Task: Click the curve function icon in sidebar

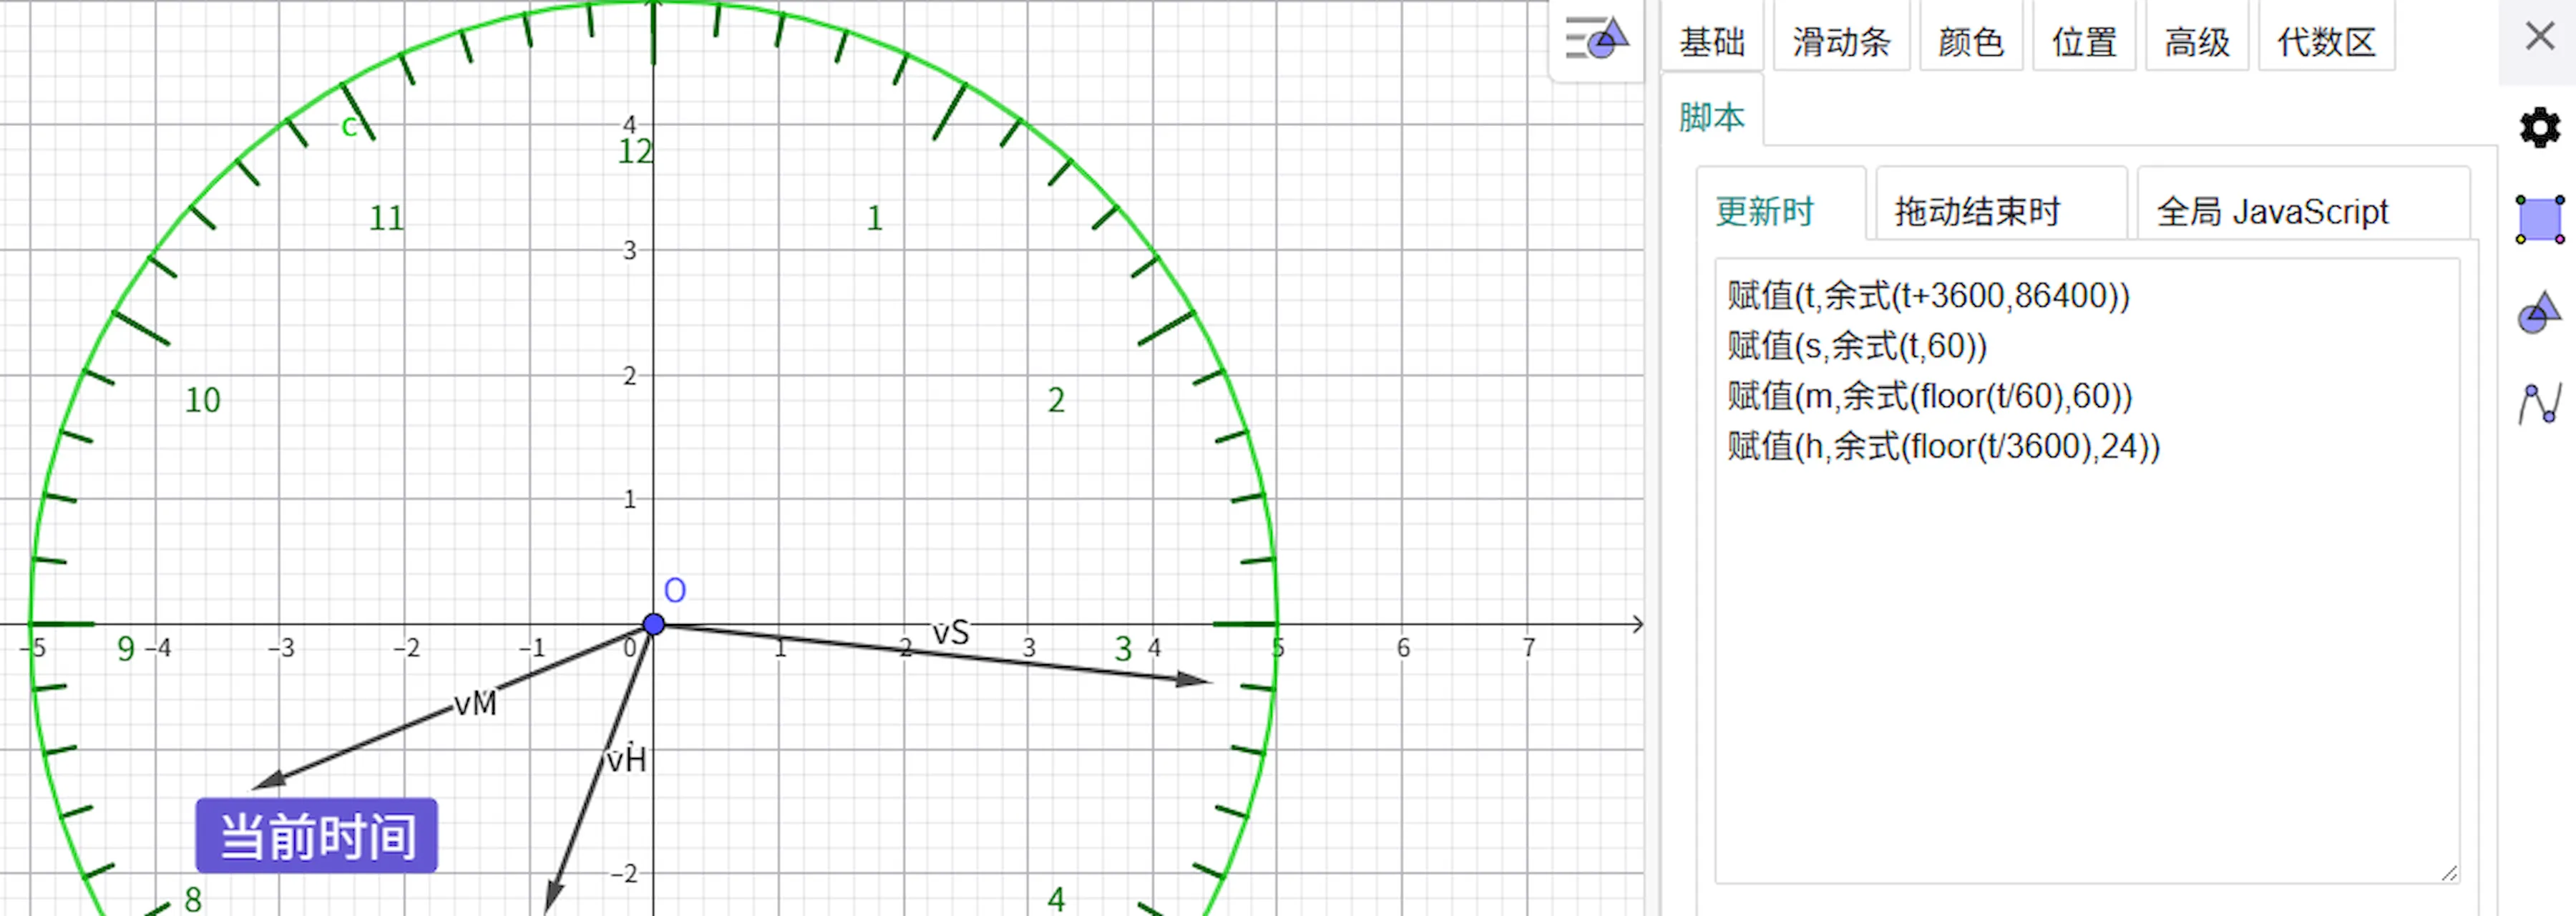Action: click(x=2539, y=403)
